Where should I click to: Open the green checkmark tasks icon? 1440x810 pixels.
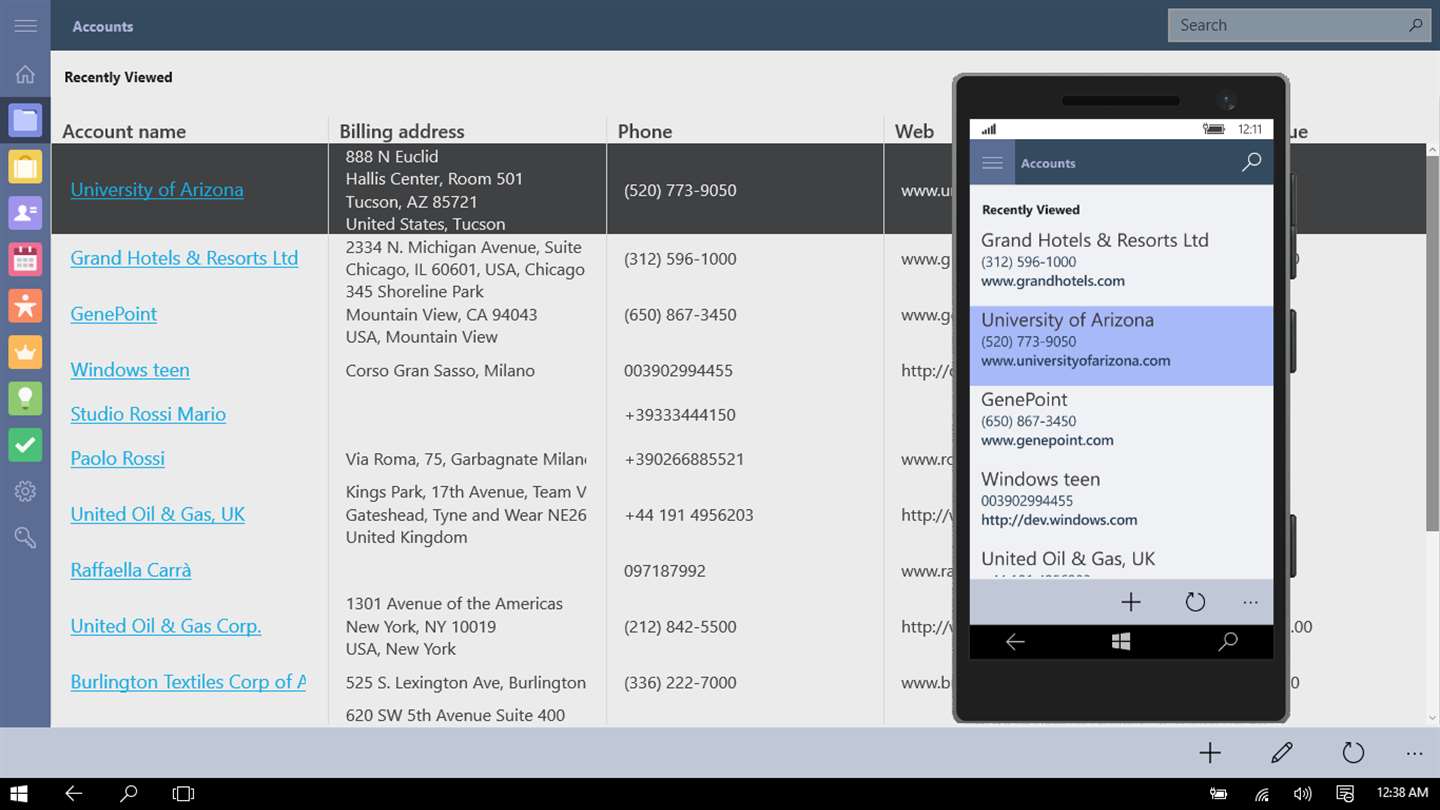[x=25, y=445]
